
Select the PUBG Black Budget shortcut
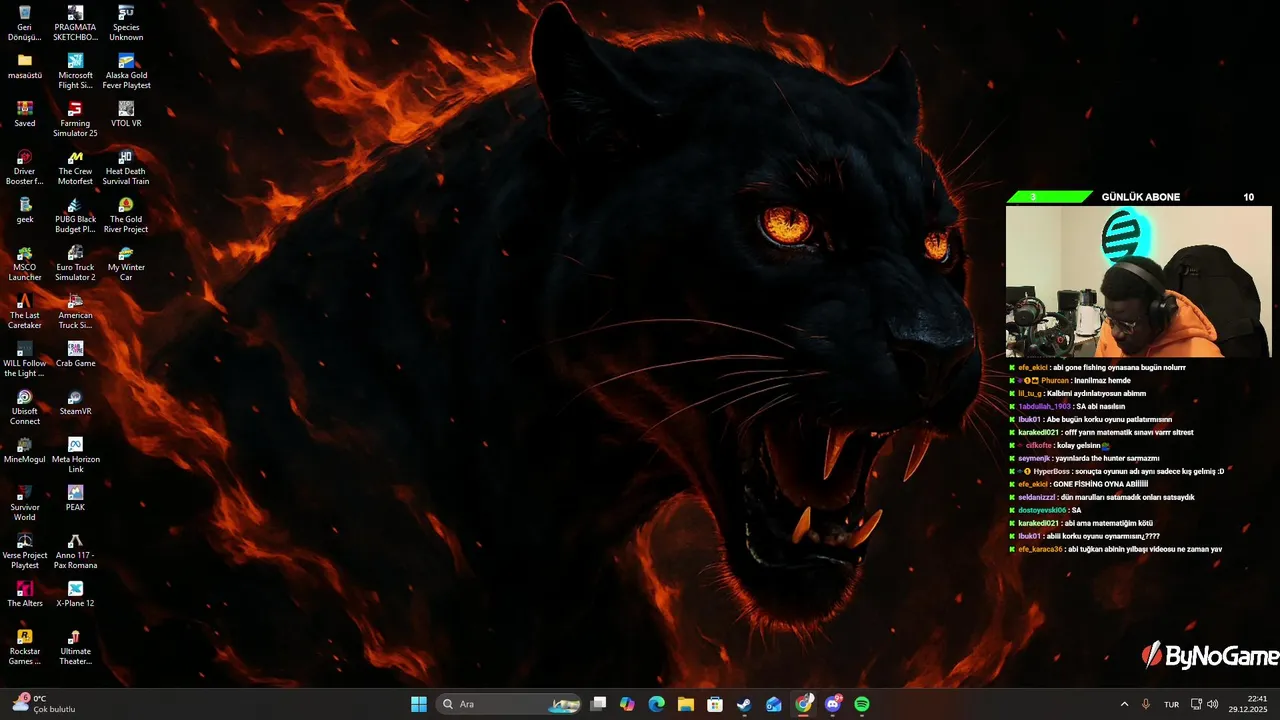click(x=75, y=215)
